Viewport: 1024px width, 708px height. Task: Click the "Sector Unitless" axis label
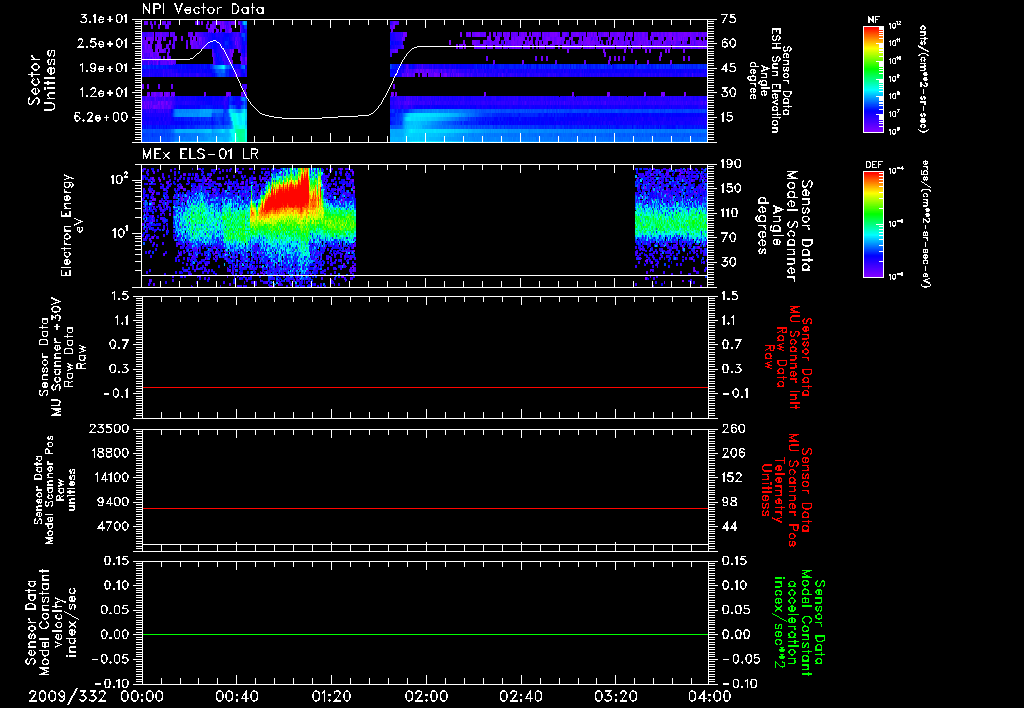[42, 80]
